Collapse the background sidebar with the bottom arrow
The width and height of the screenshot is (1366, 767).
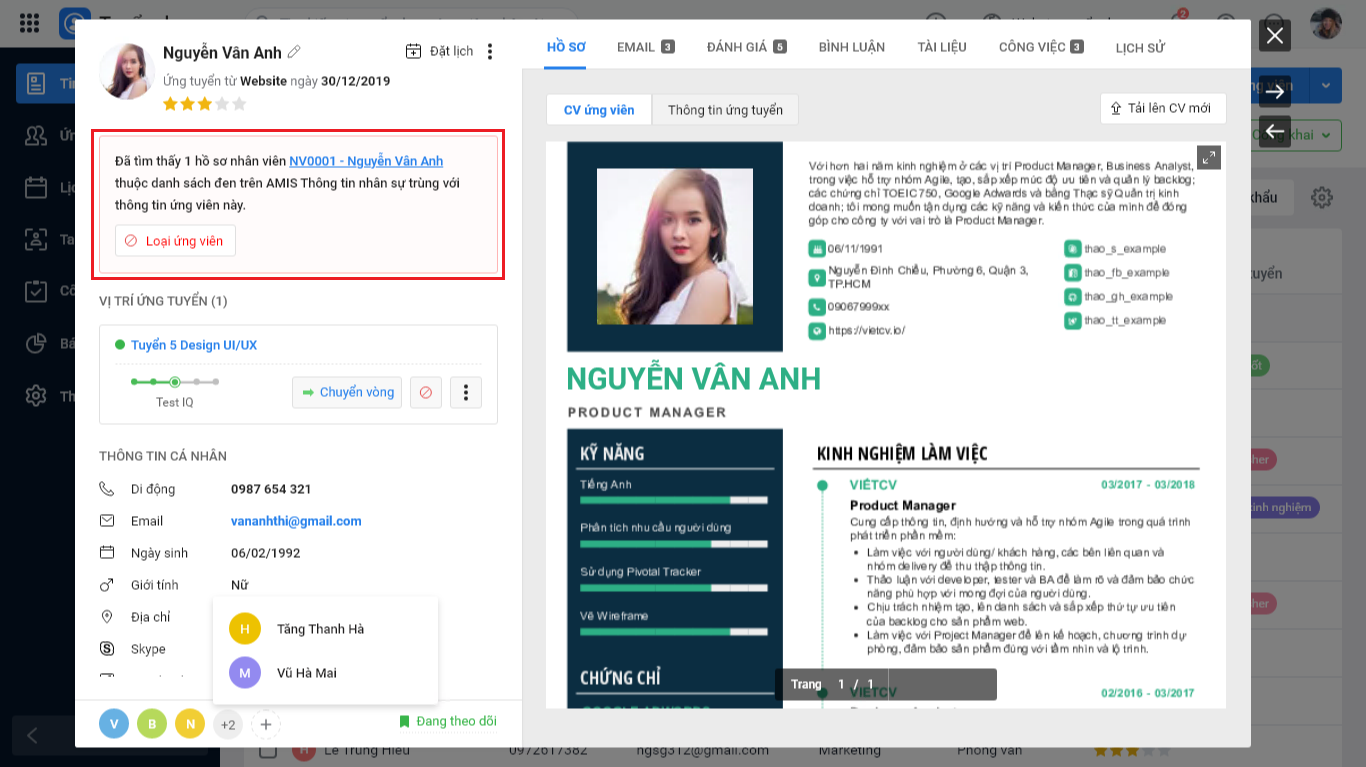[33, 736]
